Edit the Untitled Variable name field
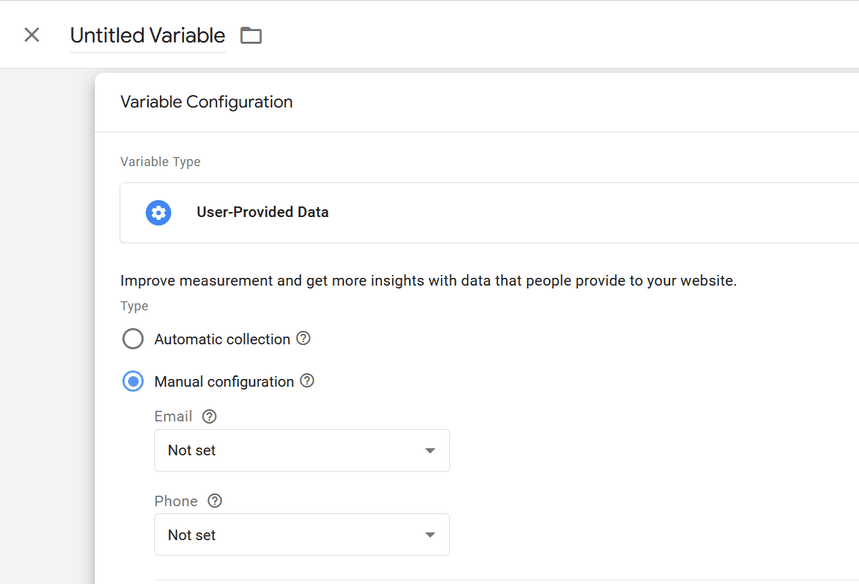Viewport: 859px width, 584px height. point(147,36)
